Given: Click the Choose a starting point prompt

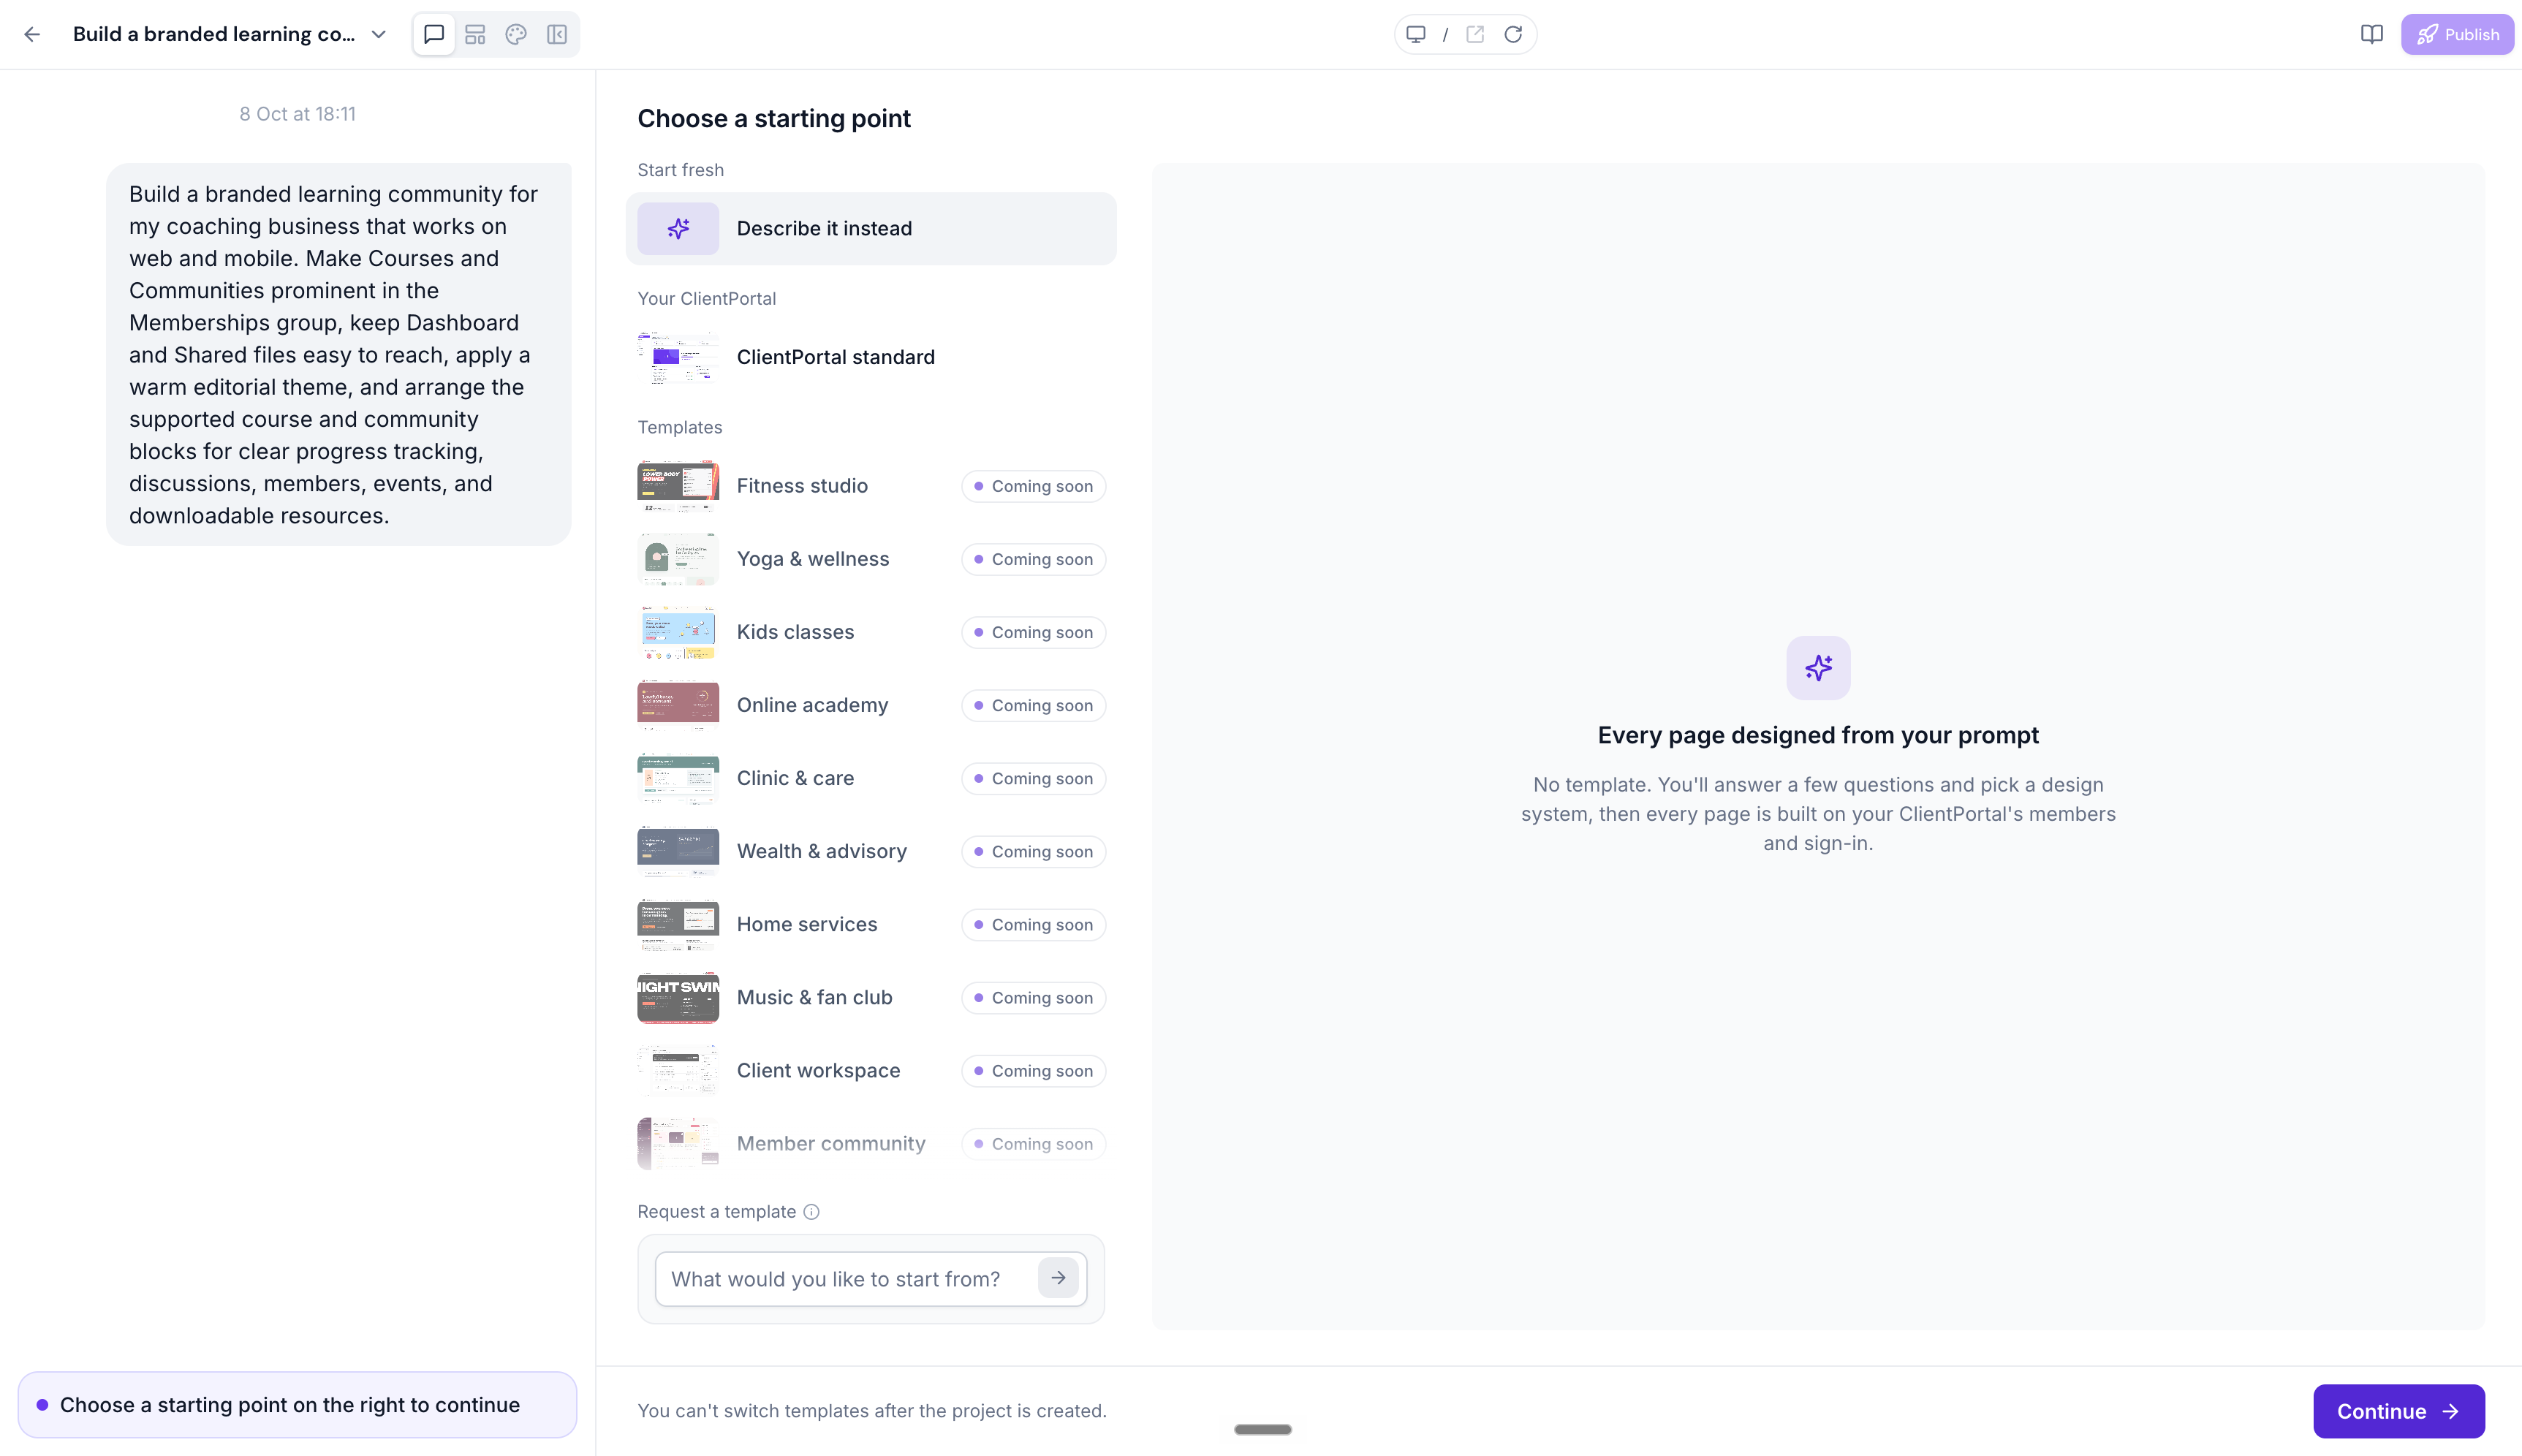Looking at the screenshot, I should (x=297, y=1404).
